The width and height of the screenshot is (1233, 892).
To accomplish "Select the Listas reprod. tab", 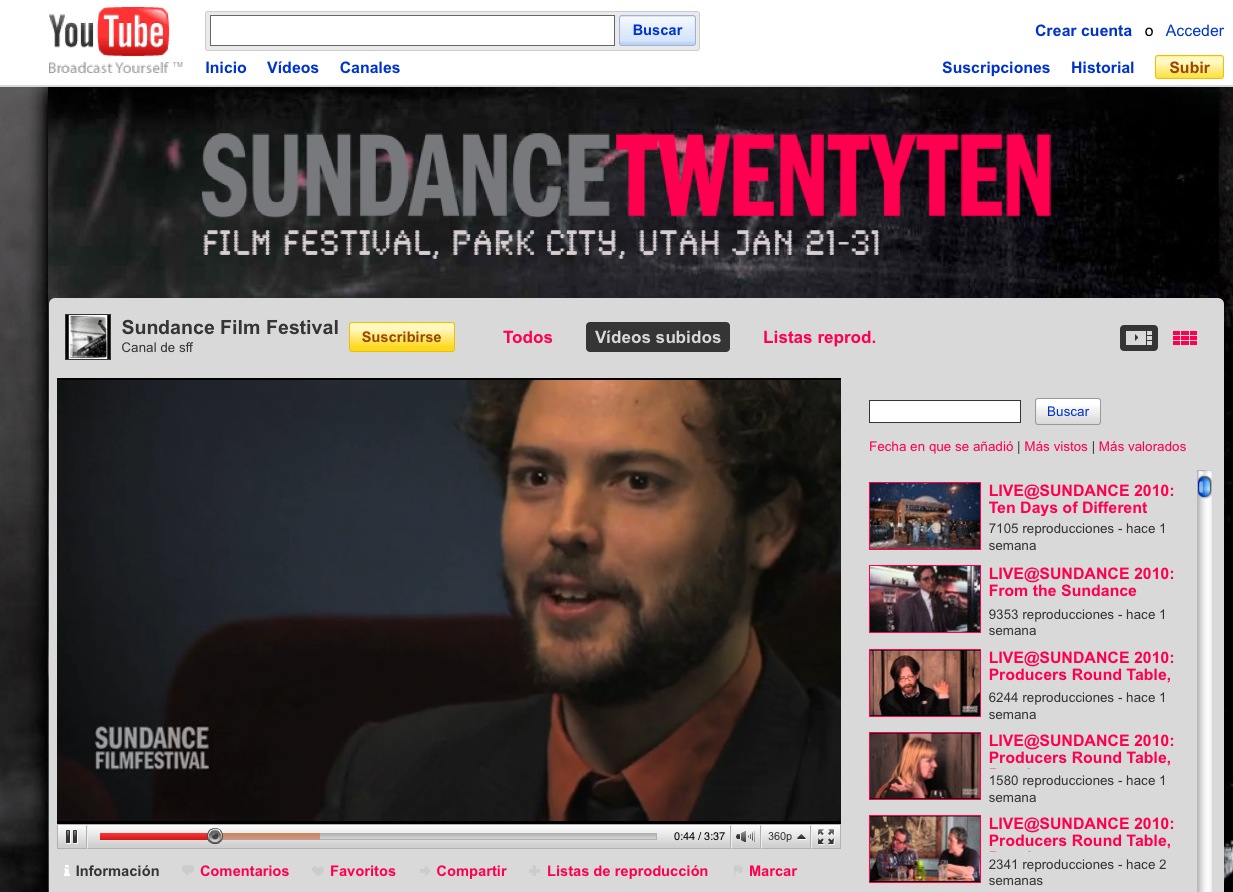I will coord(819,337).
